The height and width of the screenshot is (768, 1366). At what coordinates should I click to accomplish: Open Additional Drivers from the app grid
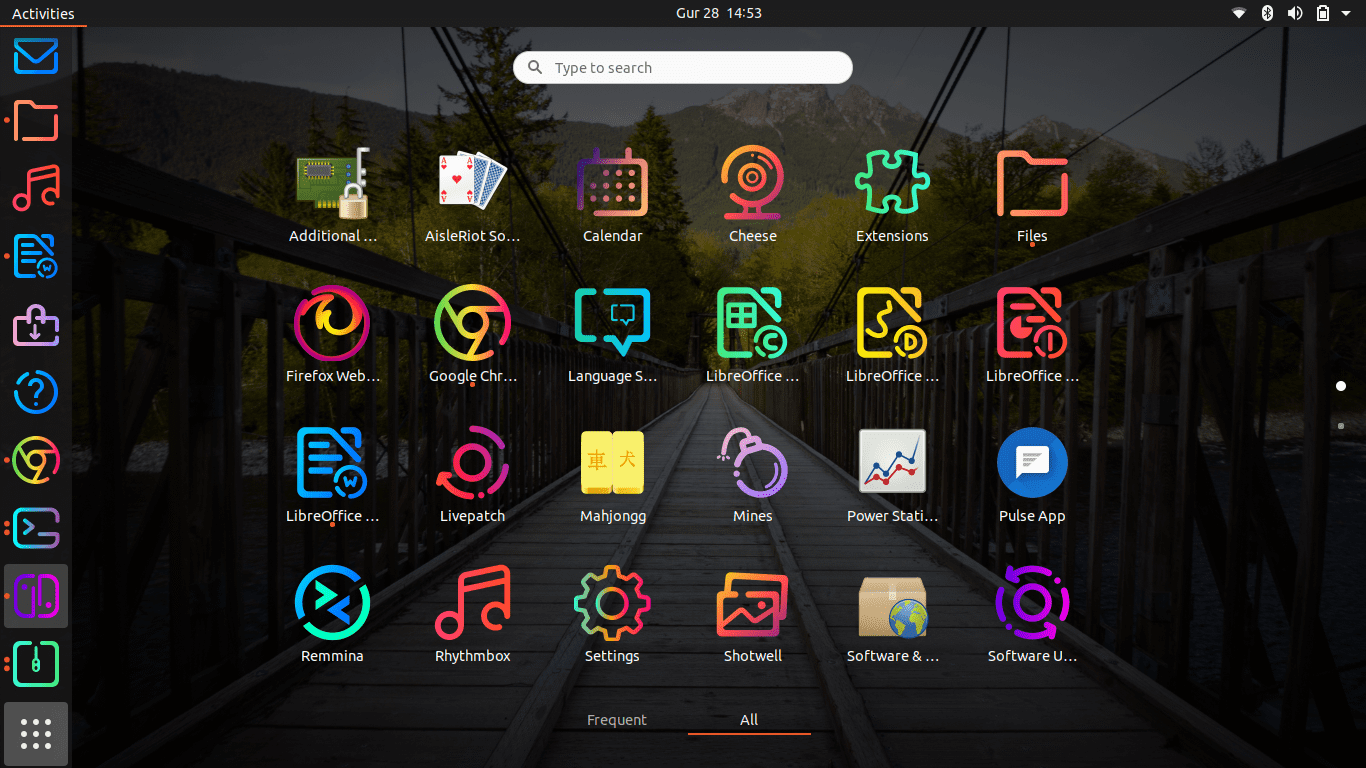332,196
